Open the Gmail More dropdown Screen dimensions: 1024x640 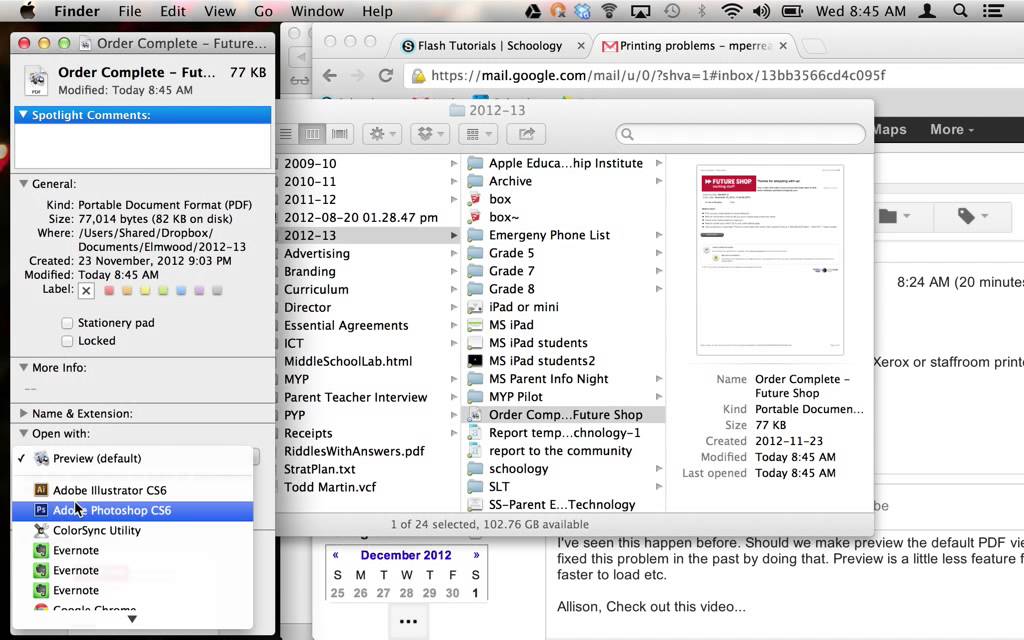pos(952,129)
